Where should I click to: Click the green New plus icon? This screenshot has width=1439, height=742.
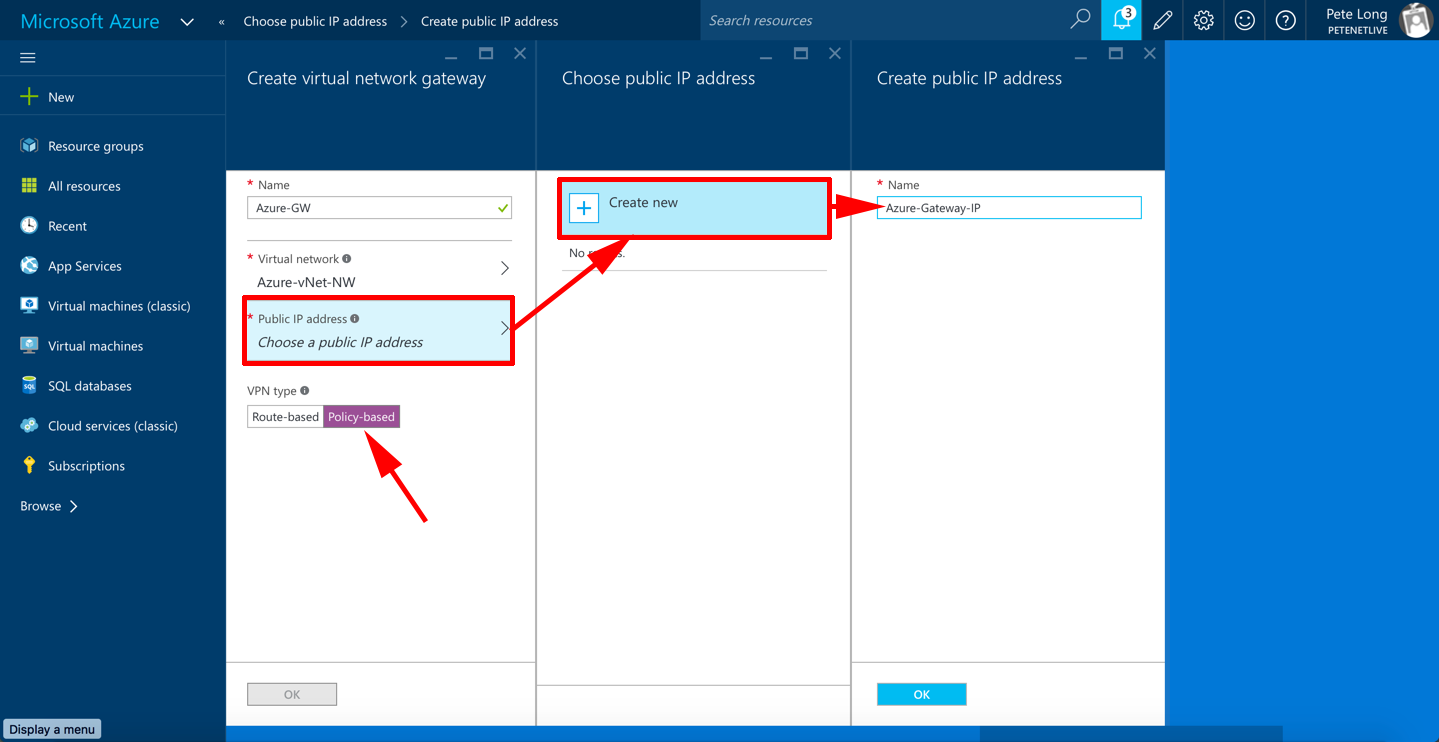pos(29,97)
